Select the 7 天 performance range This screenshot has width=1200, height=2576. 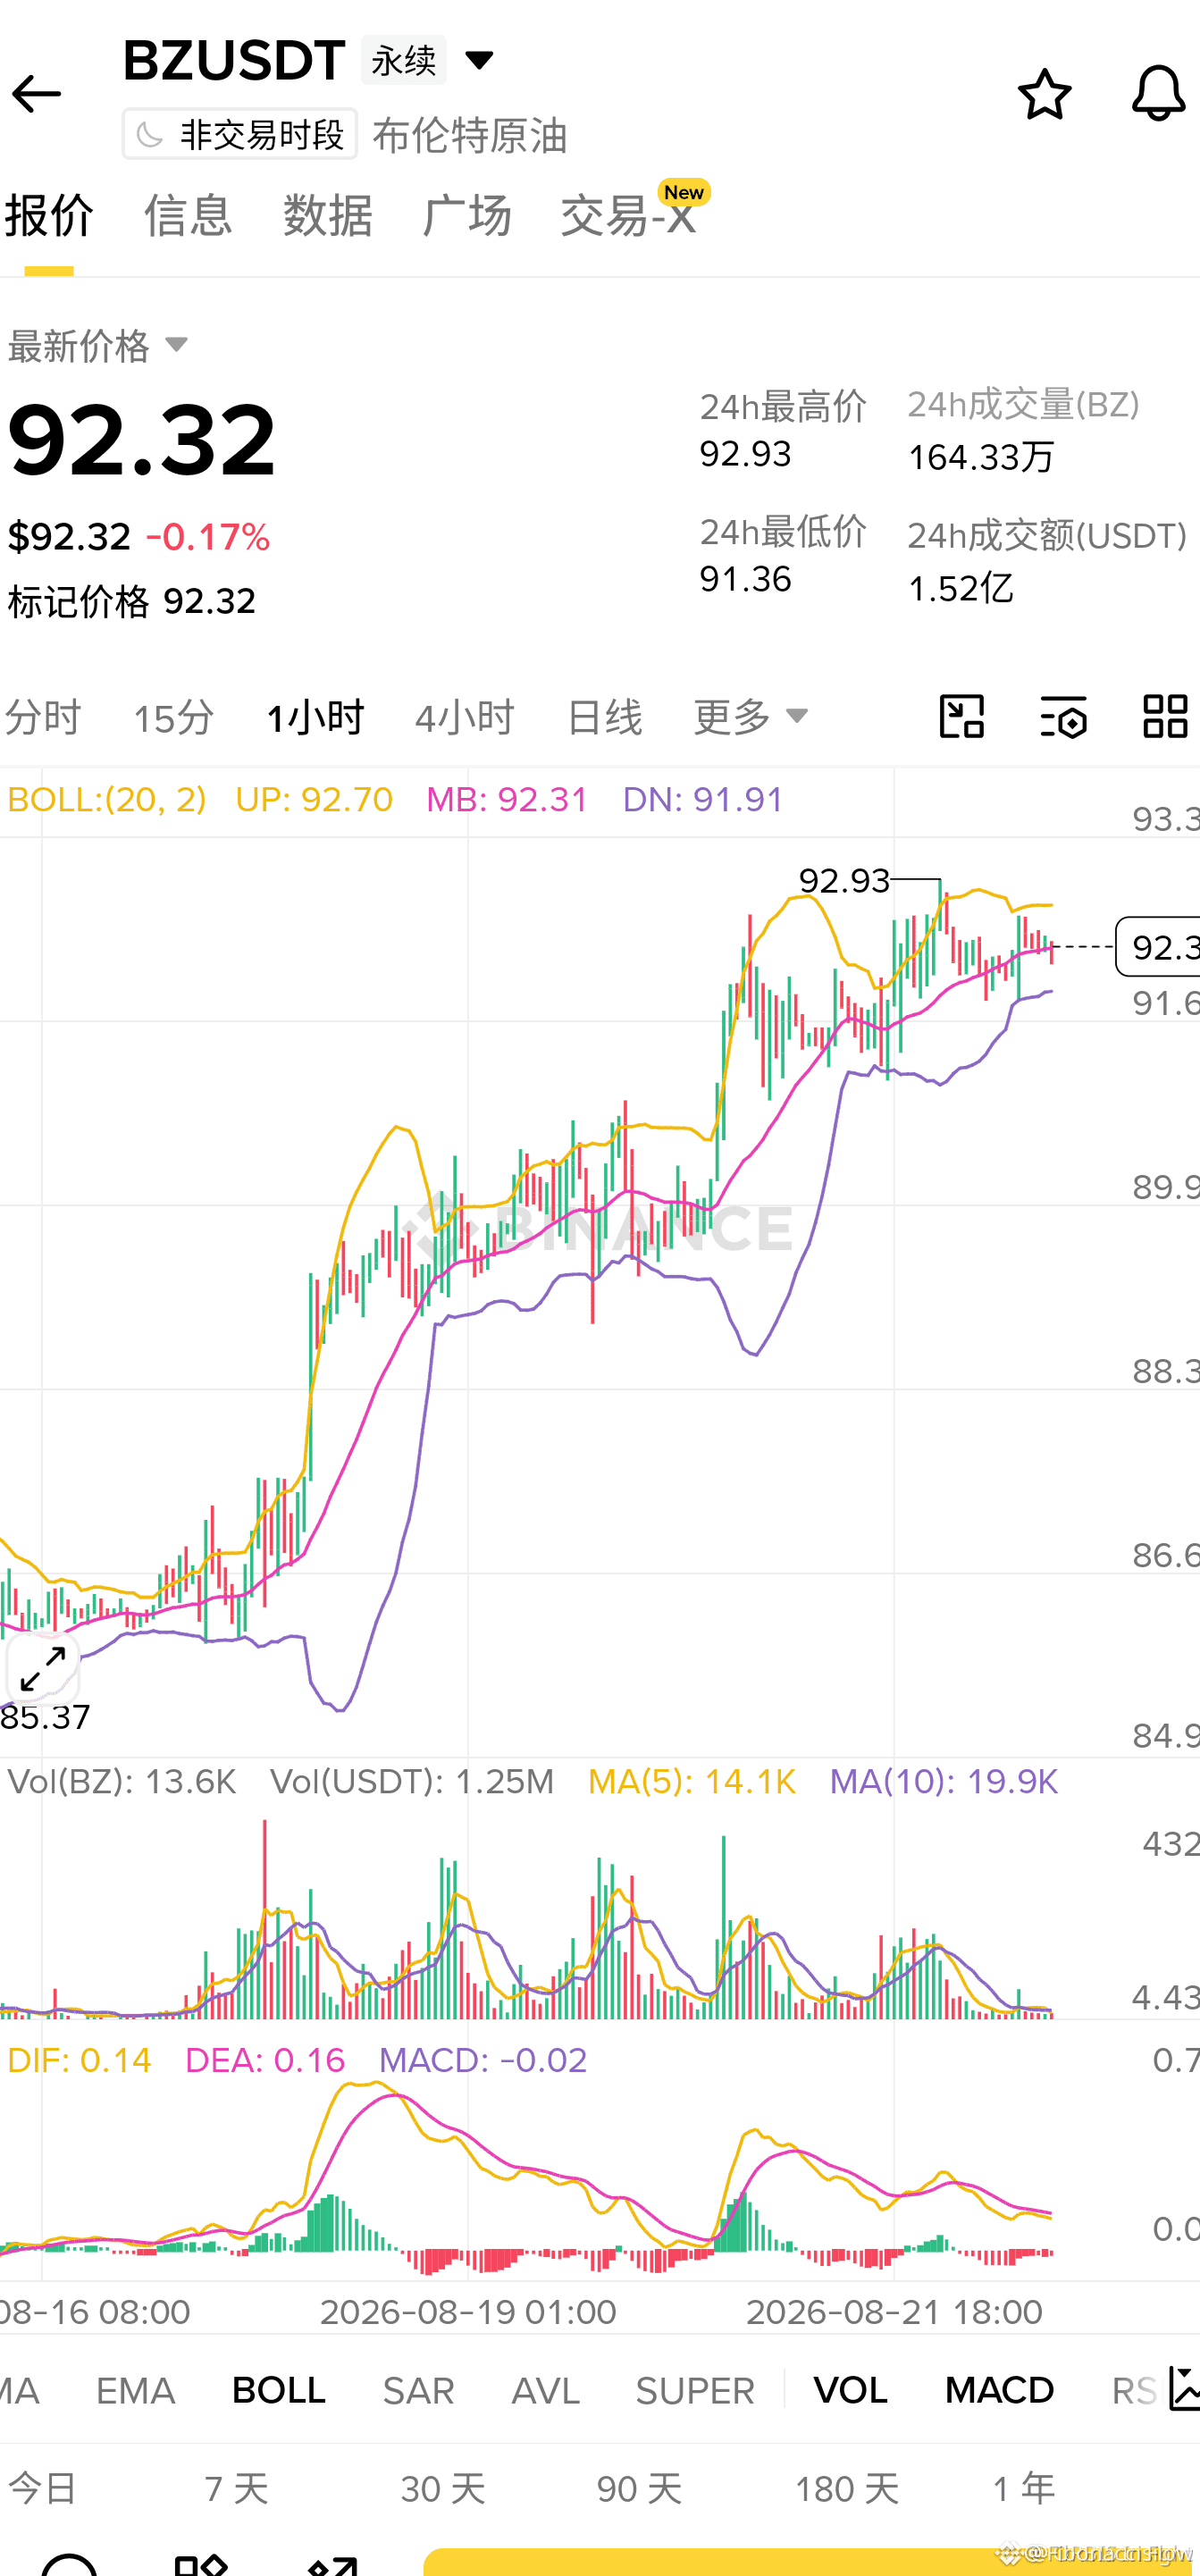(x=237, y=2488)
